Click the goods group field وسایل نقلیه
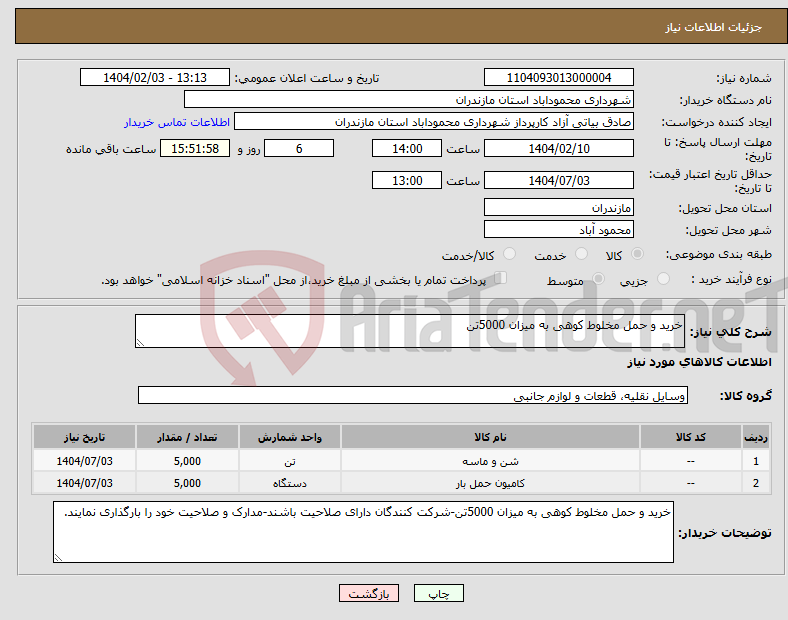Screen dimensions: 788x620 tap(413, 395)
